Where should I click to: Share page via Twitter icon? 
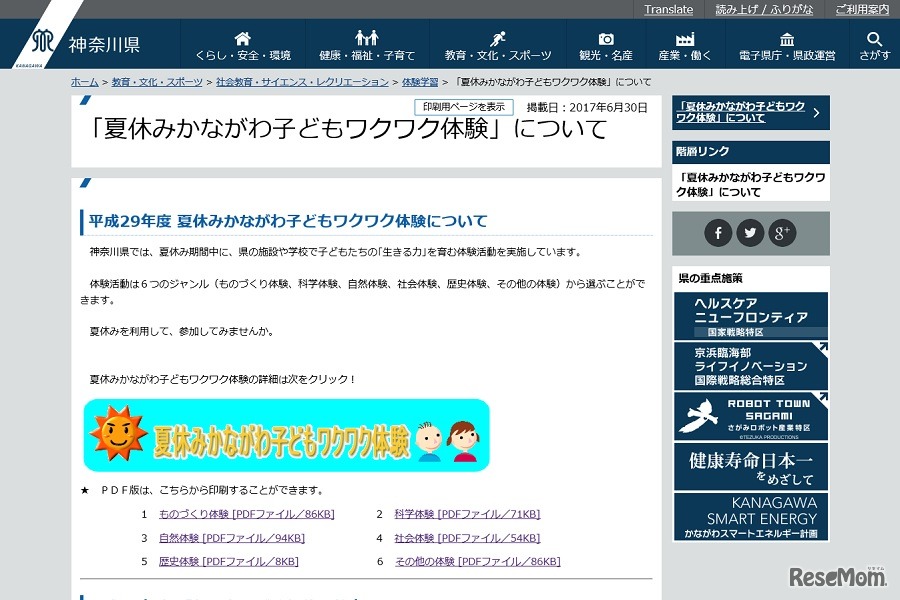coord(750,233)
